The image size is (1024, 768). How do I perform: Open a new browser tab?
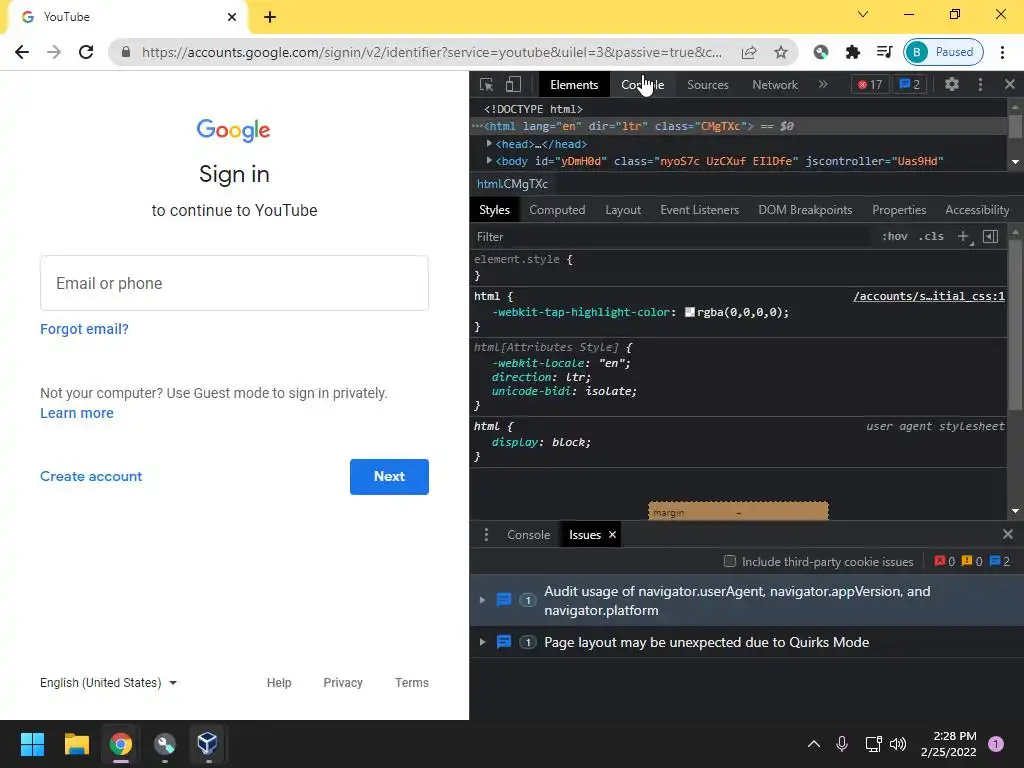270,17
